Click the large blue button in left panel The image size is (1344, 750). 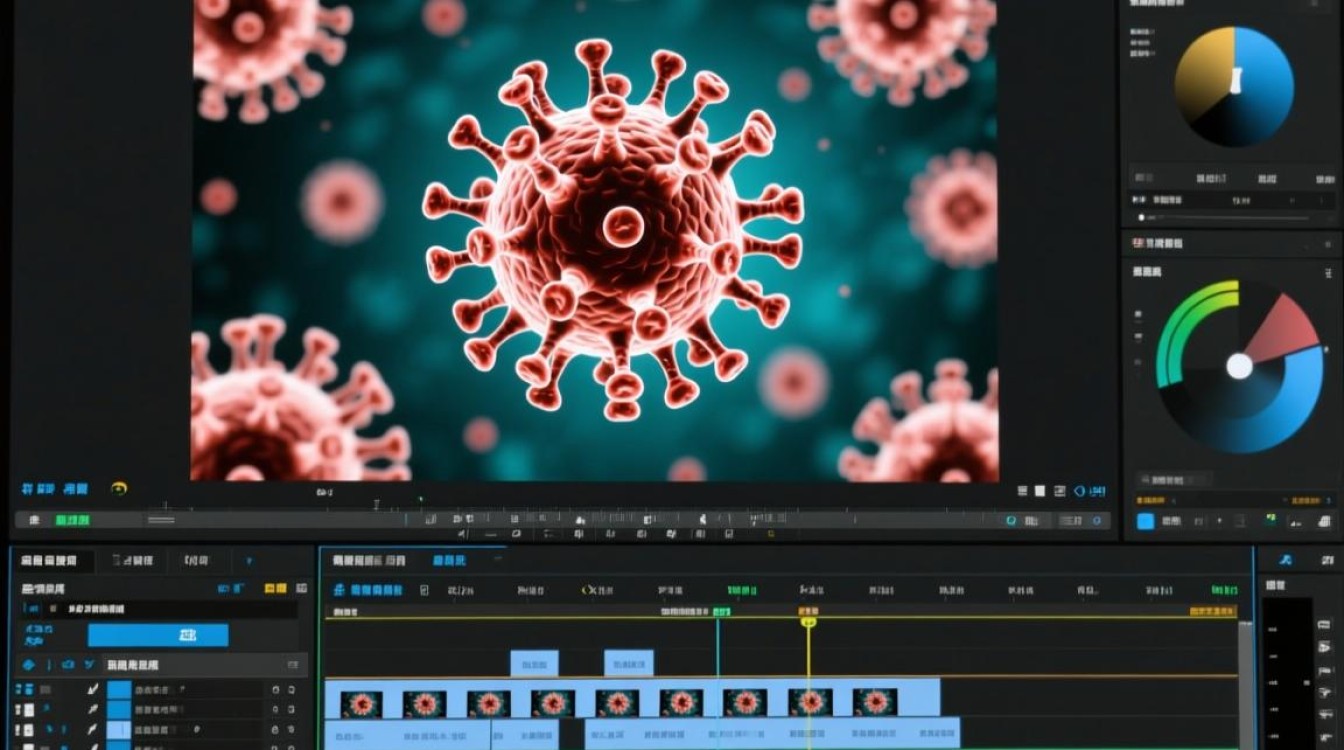click(x=158, y=635)
